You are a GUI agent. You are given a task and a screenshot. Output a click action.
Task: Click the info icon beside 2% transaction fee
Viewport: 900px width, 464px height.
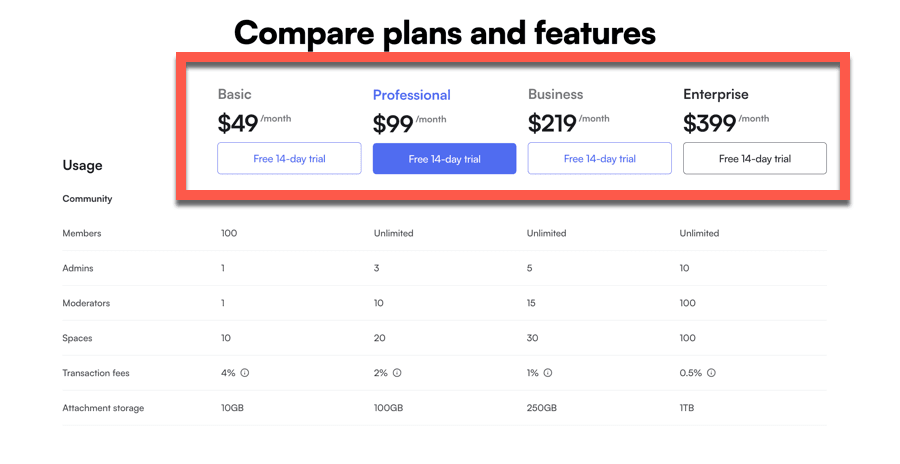[x=397, y=373]
